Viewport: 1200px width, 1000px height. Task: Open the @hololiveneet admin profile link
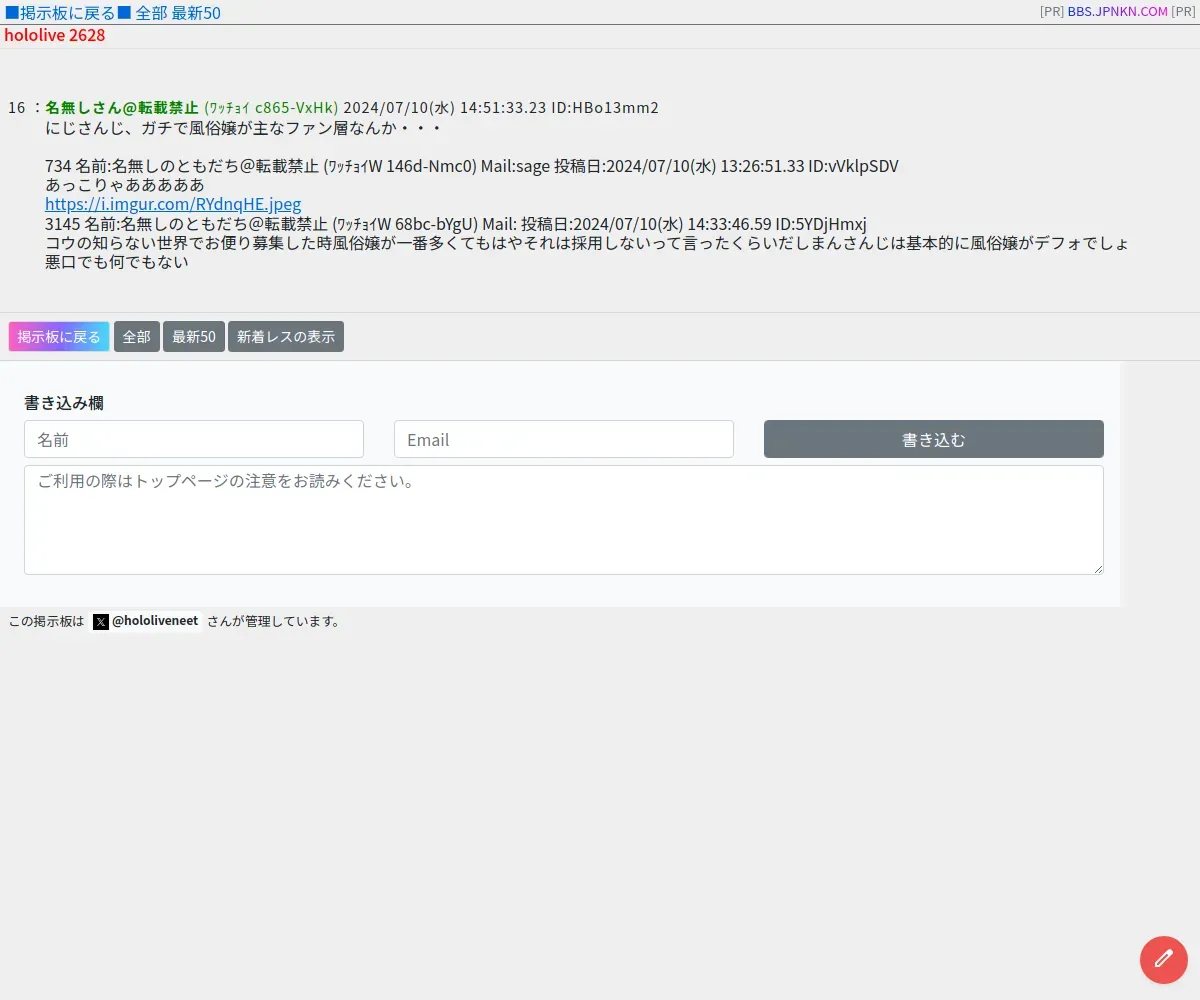(147, 622)
